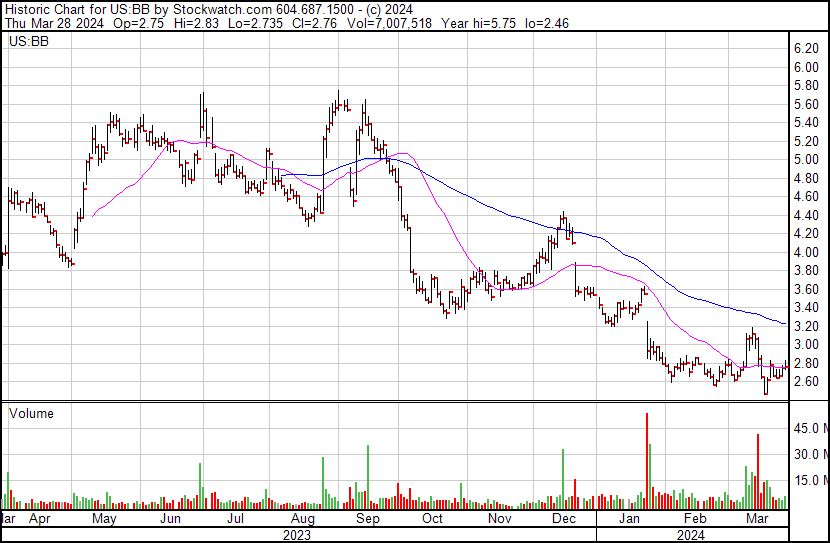830x543 pixels.
Task: Click the Volume panel label
Action: pos(31,413)
